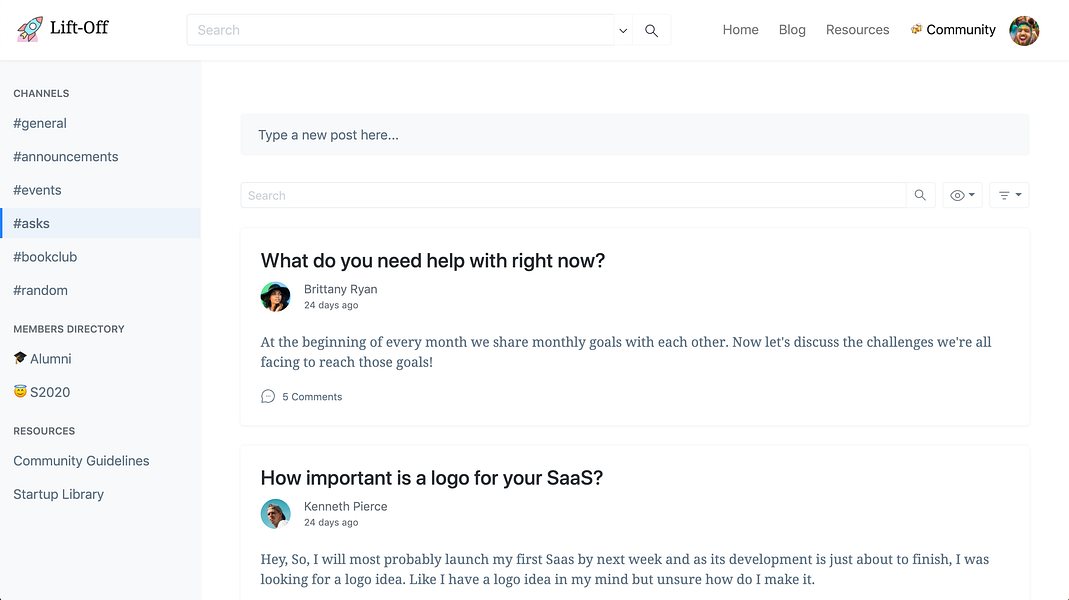Open the Alumni members directory
Viewport: 1069px width, 600px height.
pos(42,359)
